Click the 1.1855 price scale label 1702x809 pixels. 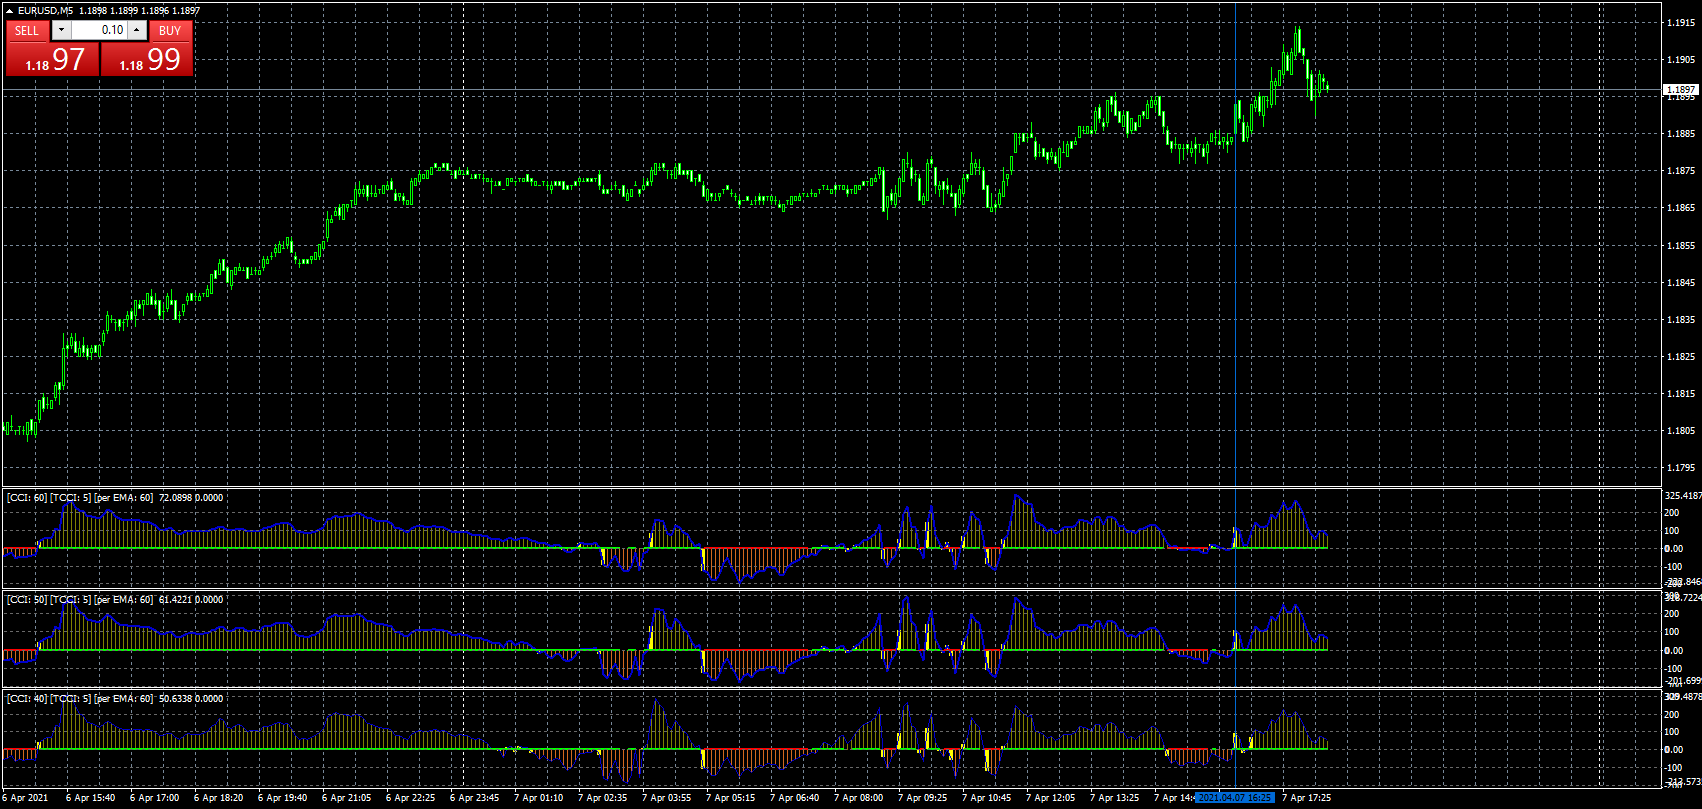(x=1681, y=245)
